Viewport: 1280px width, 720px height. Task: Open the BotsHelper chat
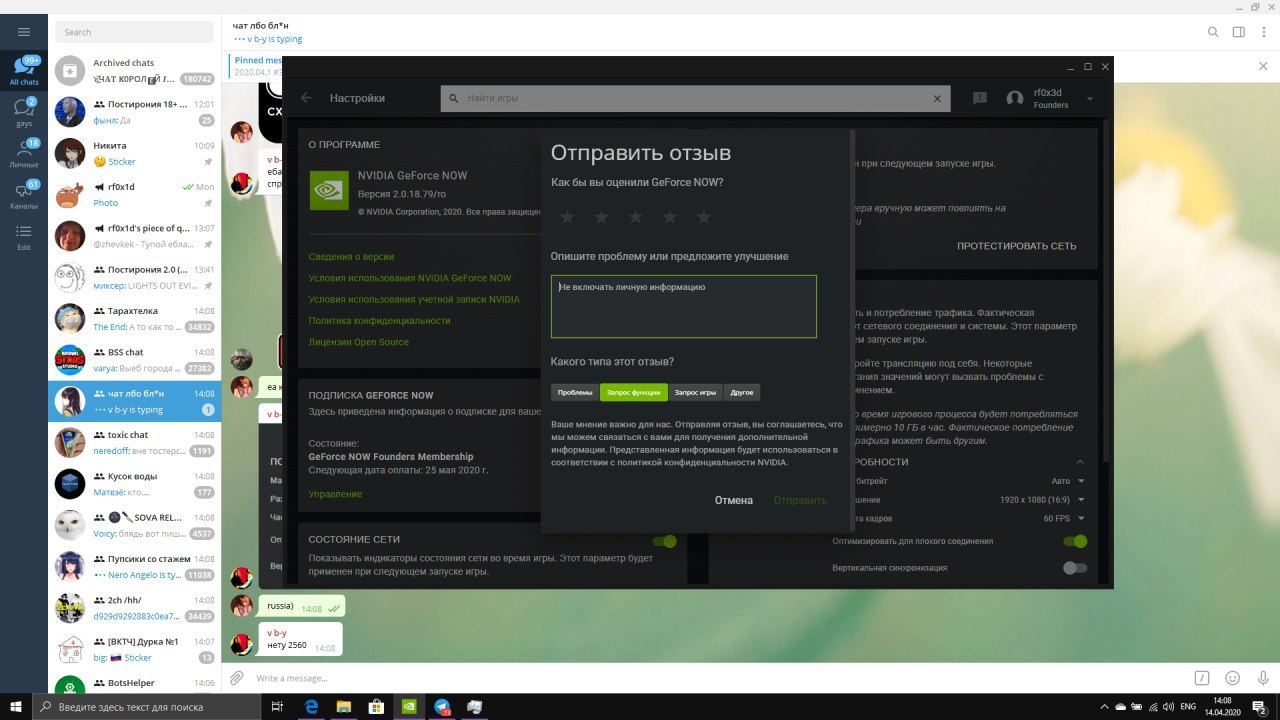tap(135, 684)
